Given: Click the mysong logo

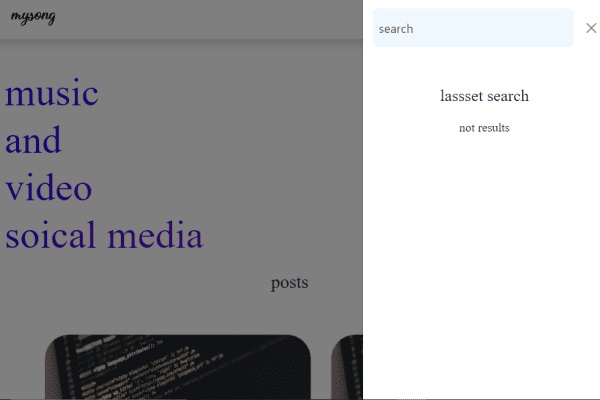Looking at the screenshot, I should [33, 17].
